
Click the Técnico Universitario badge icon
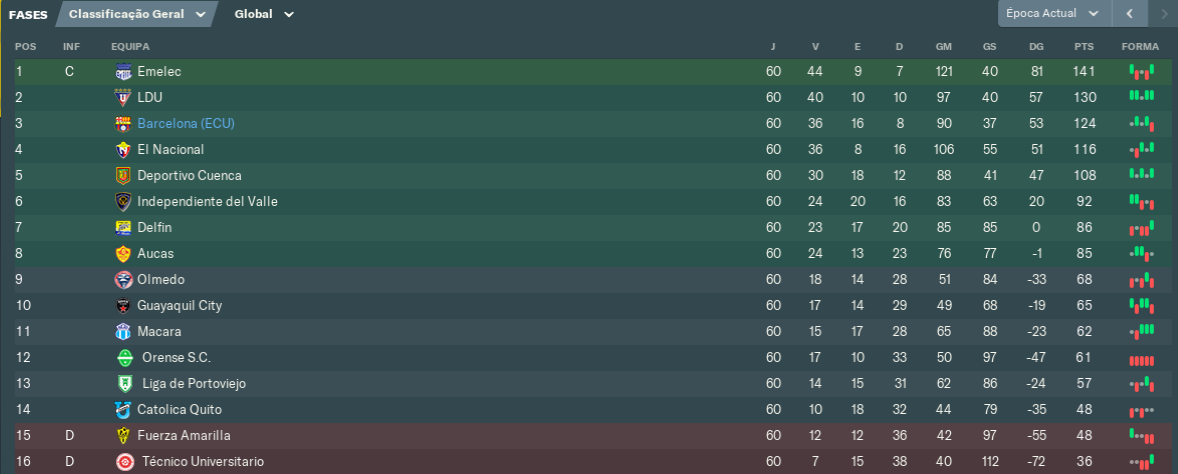tap(125, 462)
